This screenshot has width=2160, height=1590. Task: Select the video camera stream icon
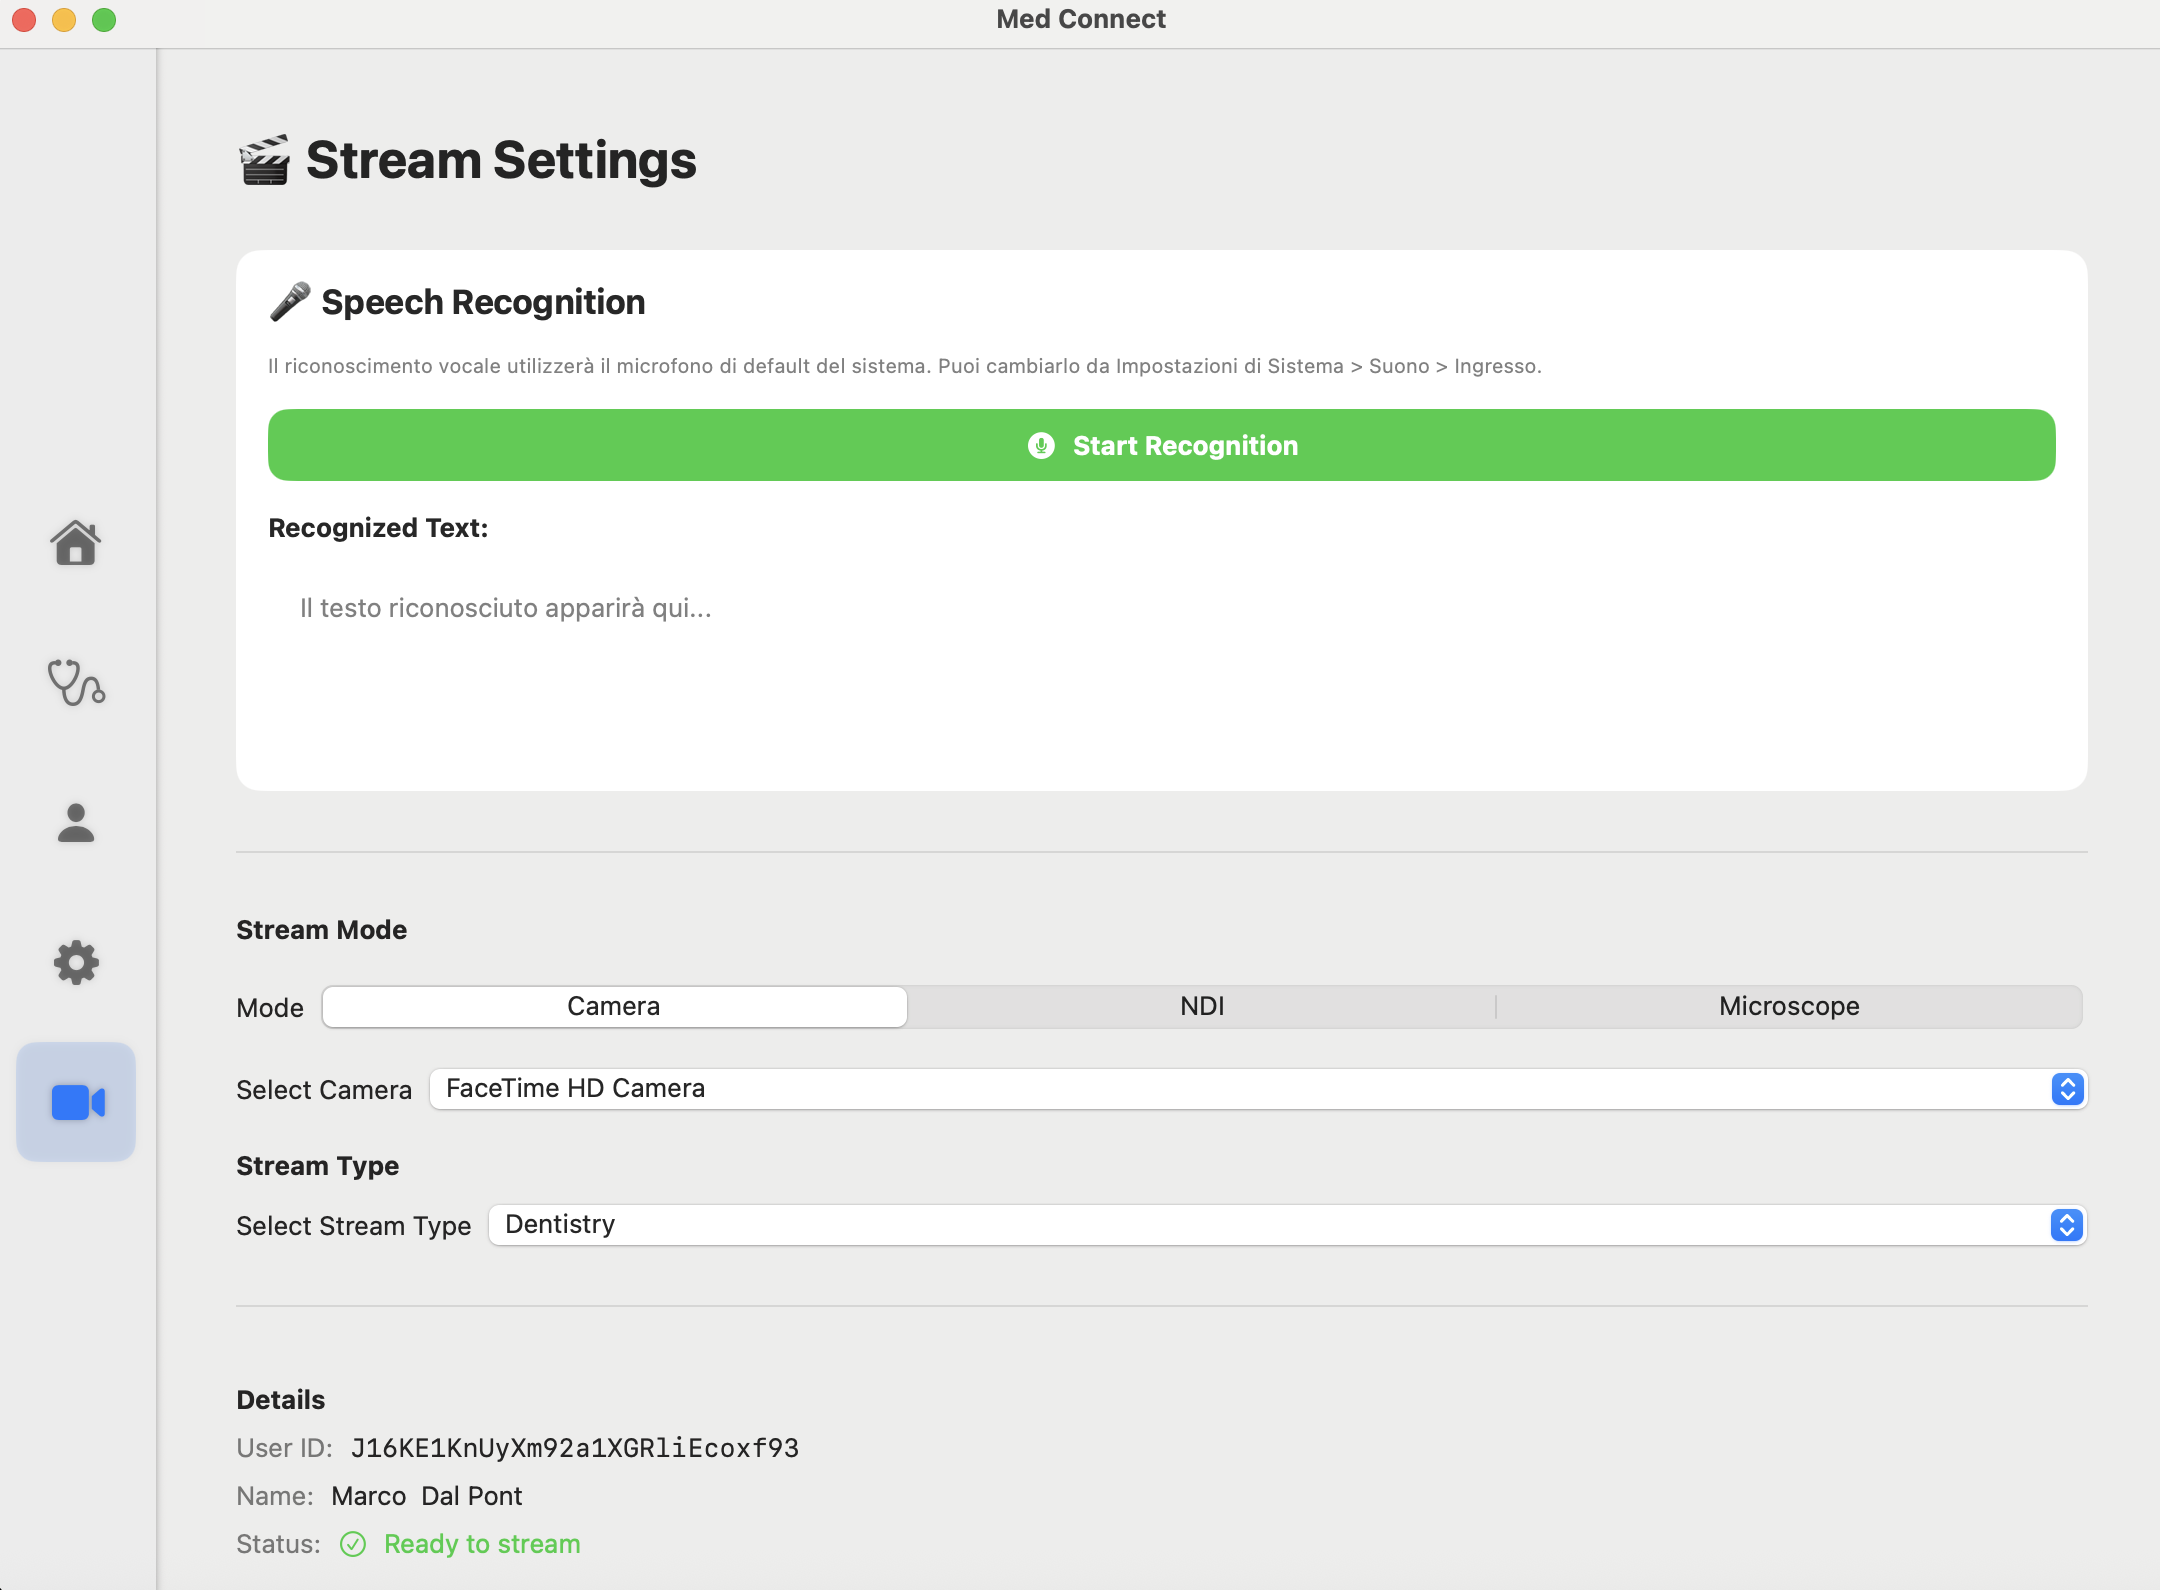pos(76,1102)
